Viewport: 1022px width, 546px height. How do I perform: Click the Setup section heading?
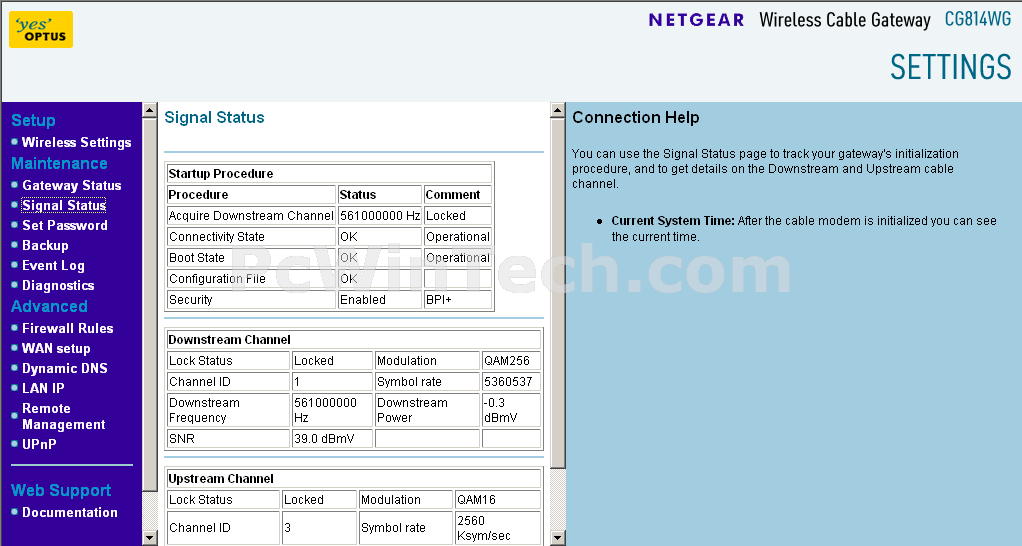click(x=33, y=121)
